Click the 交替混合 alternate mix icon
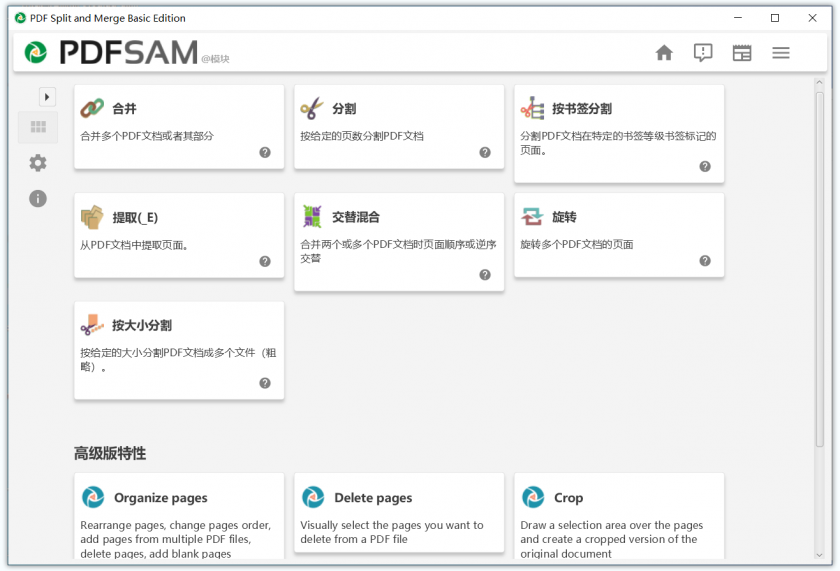 coord(312,216)
